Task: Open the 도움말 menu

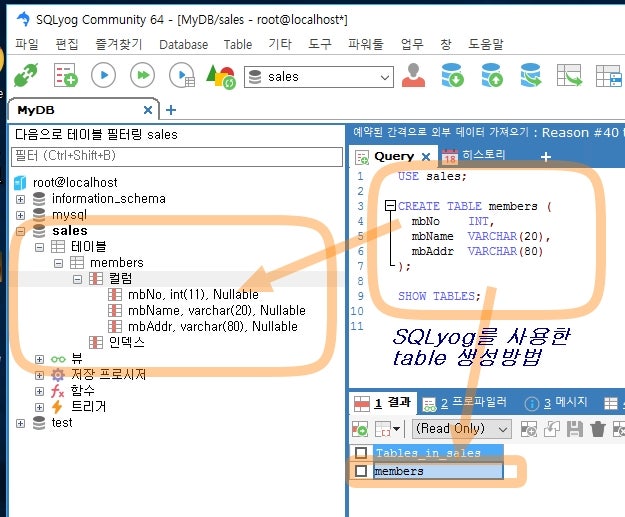Action: tap(485, 44)
